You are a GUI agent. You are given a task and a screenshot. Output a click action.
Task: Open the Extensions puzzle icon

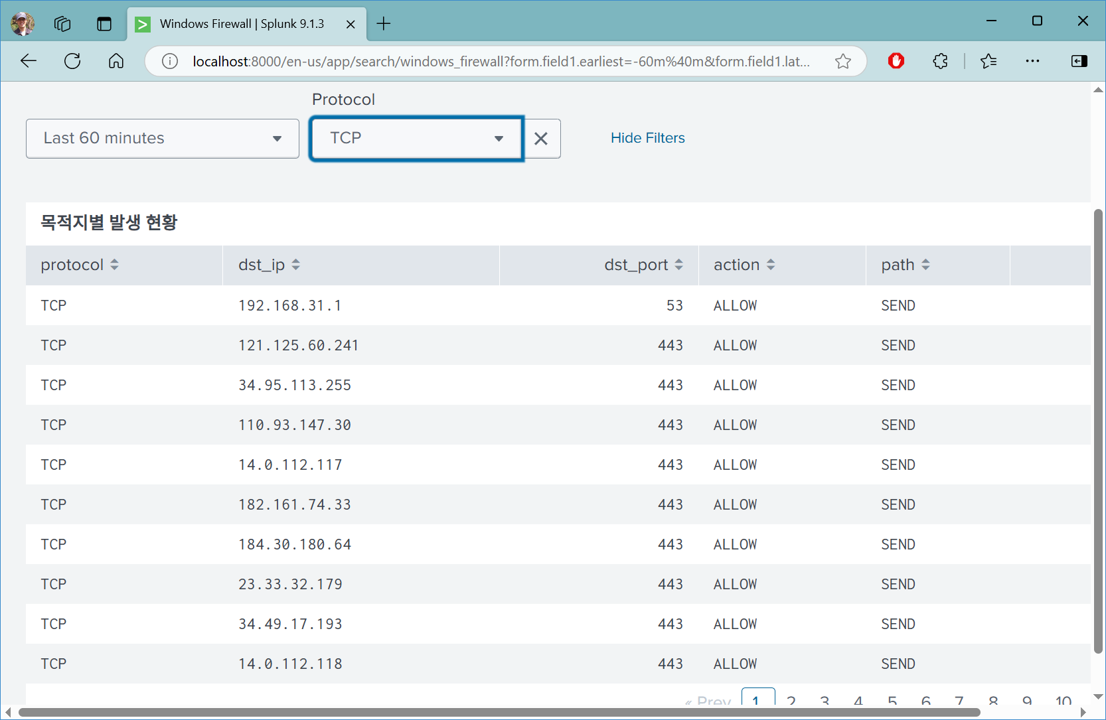click(940, 61)
